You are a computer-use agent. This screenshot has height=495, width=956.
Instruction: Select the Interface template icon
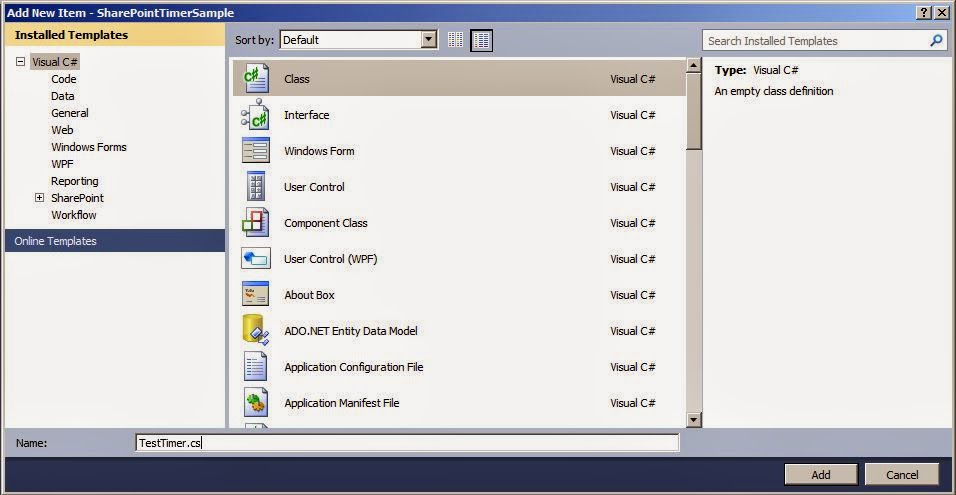click(256, 115)
